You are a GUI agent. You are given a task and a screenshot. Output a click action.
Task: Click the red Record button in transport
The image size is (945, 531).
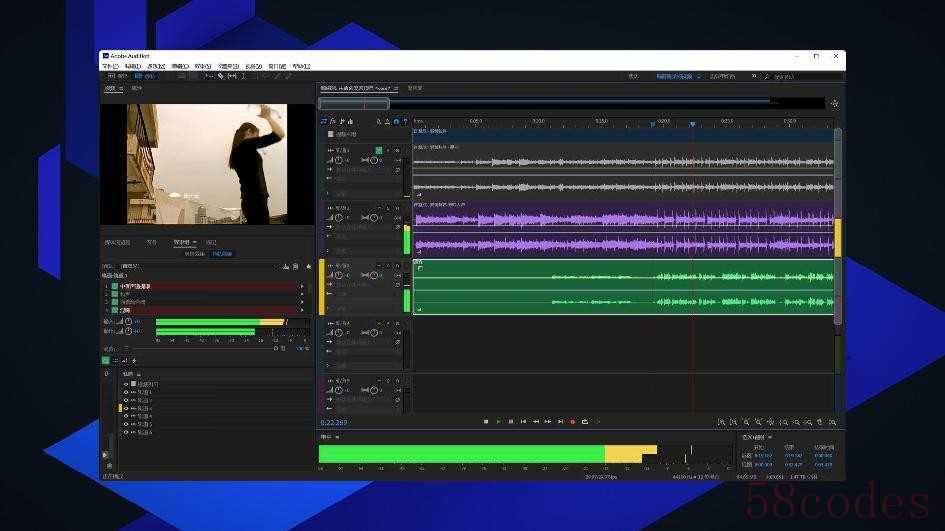[573, 422]
